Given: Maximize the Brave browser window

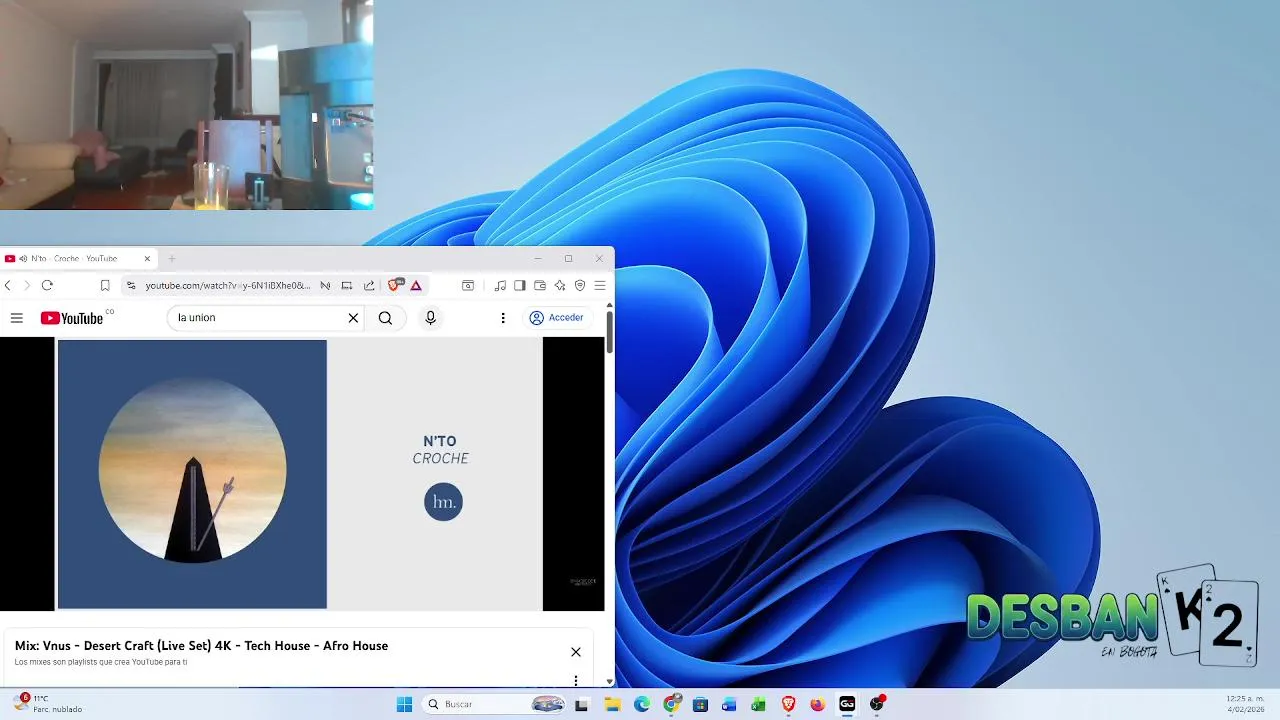Looking at the screenshot, I should (568, 258).
